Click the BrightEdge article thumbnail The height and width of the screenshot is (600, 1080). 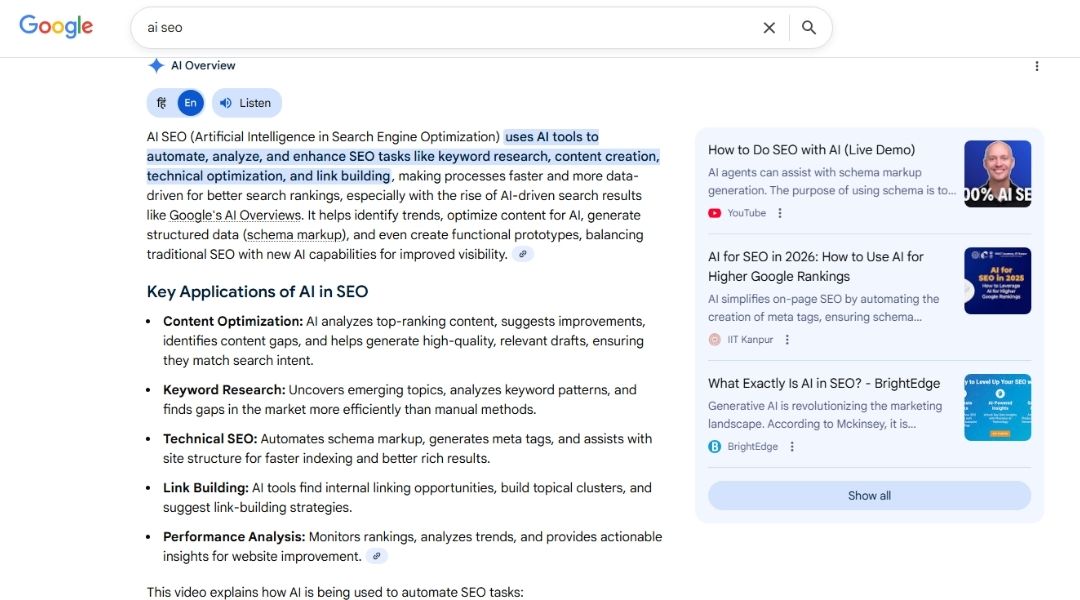pyautogui.click(x=997, y=408)
